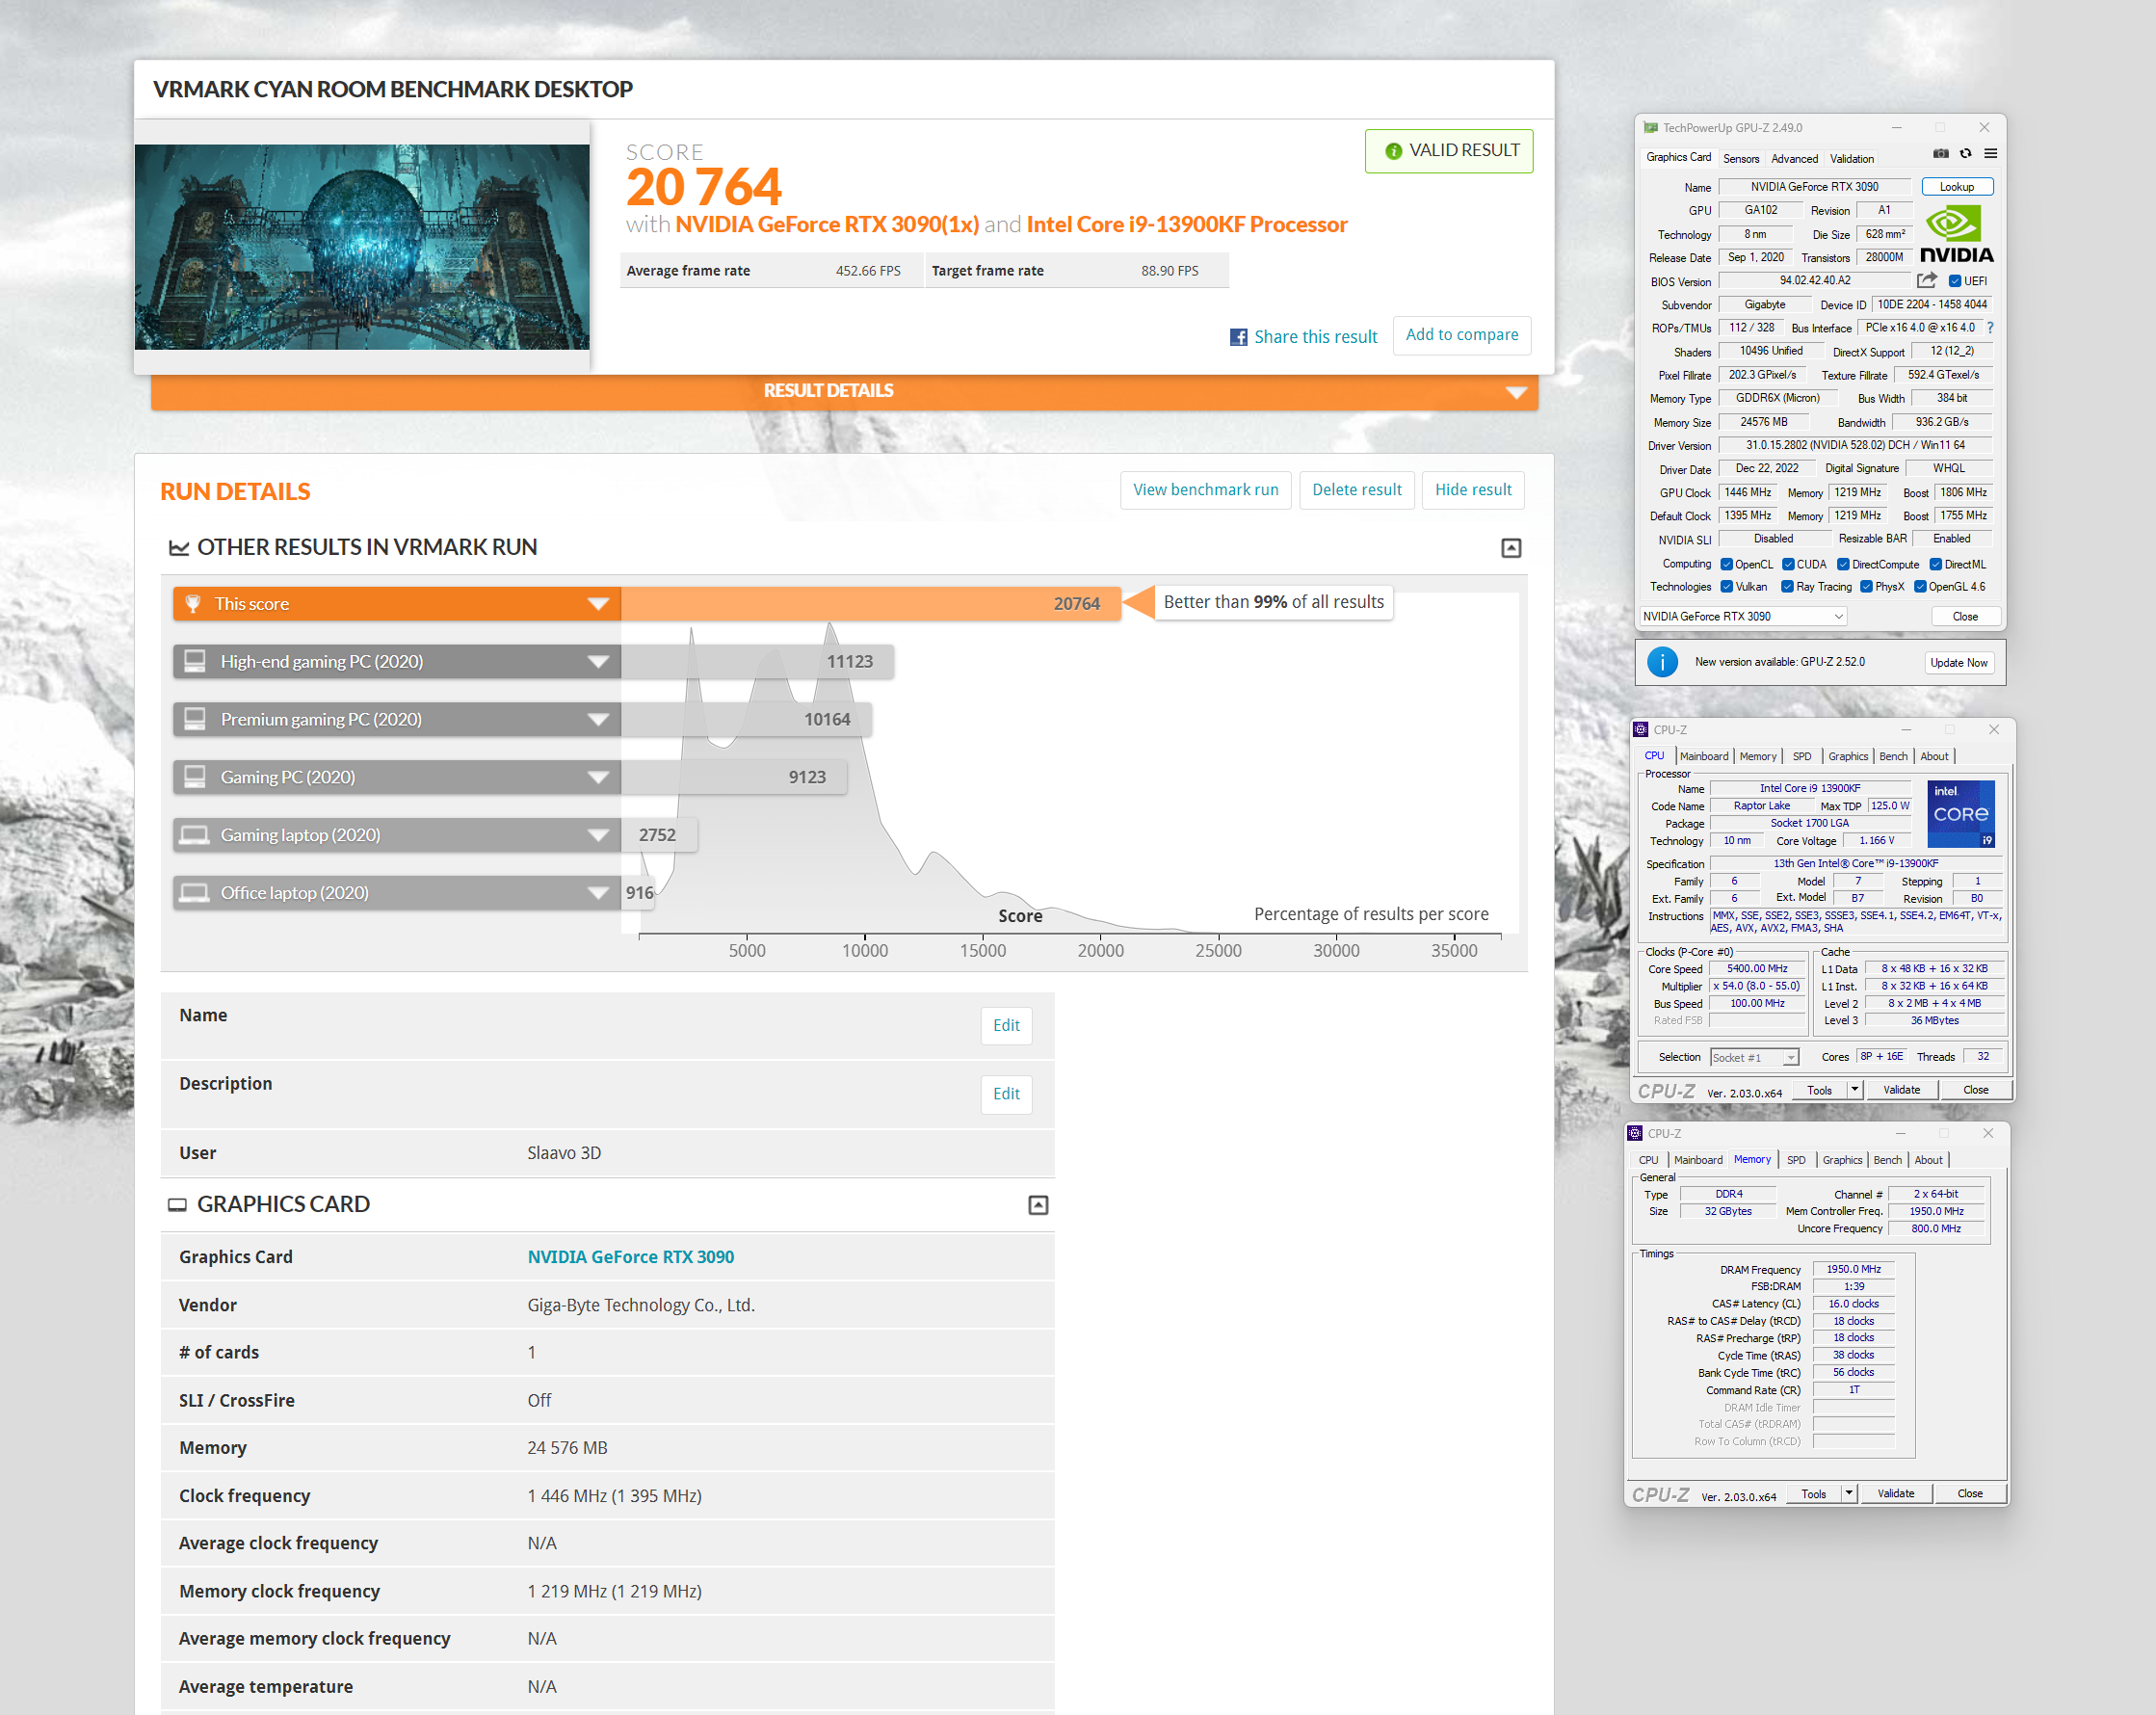2156x1715 pixels.
Task: Click the monitor icon for High-end gaming PC
Action: (x=195, y=661)
